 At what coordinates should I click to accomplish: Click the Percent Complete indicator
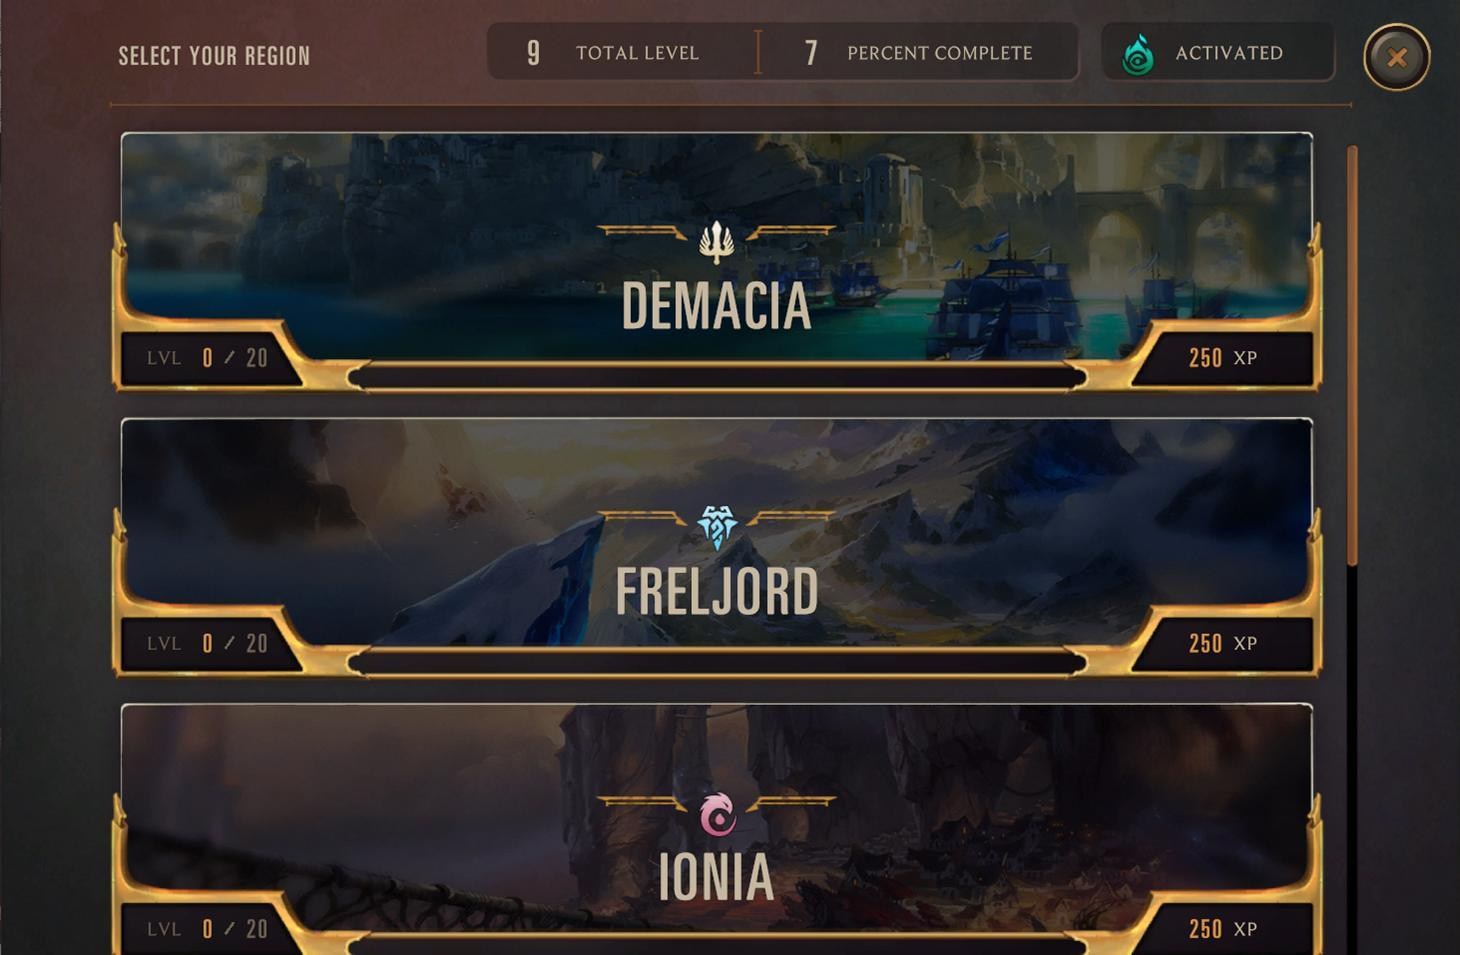click(919, 52)
